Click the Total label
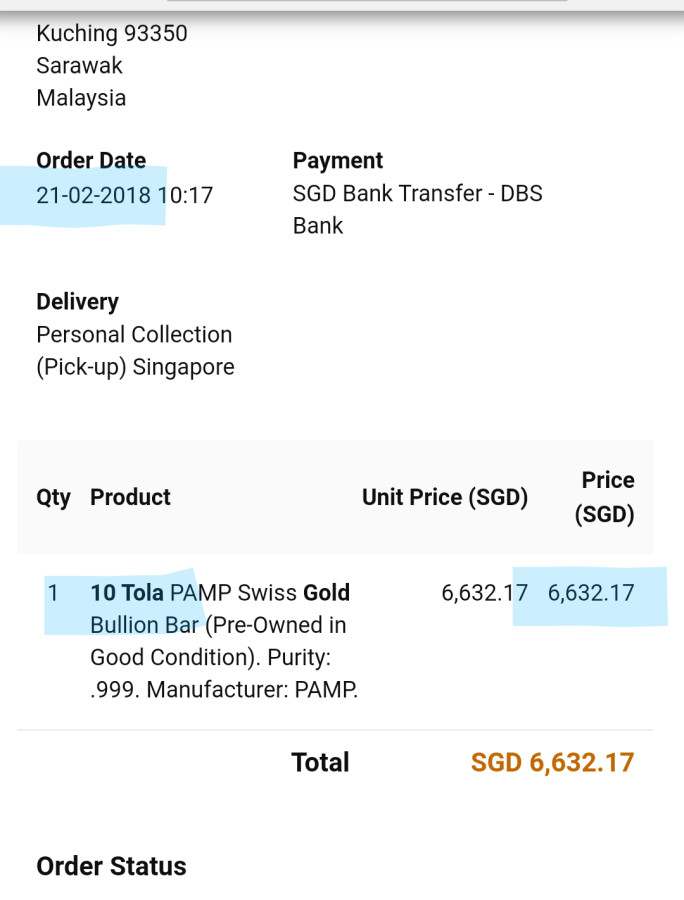Viewport: 684px width, 900px height. (320, 763)
